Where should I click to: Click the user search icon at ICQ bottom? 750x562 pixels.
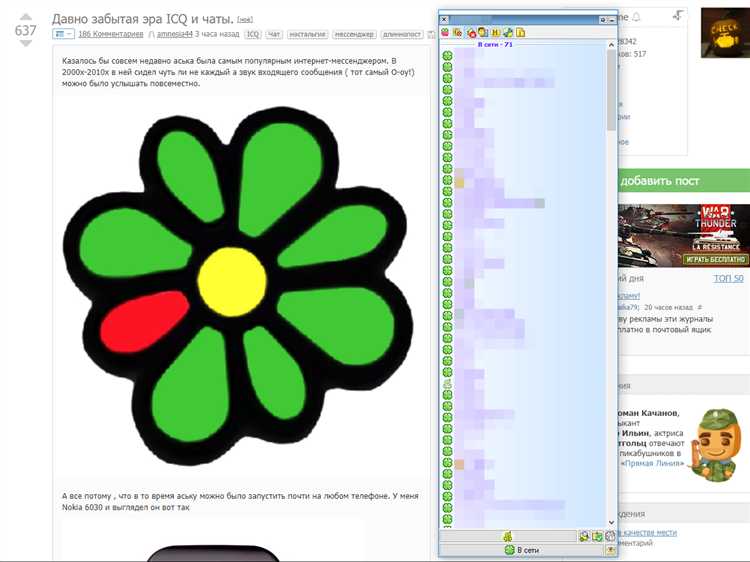(584, 536)
